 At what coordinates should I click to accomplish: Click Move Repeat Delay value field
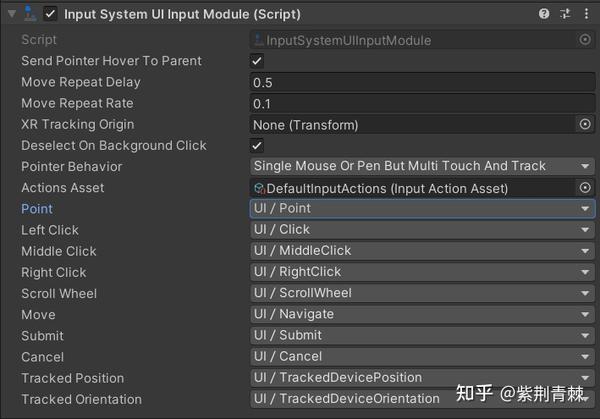(422, 82)
